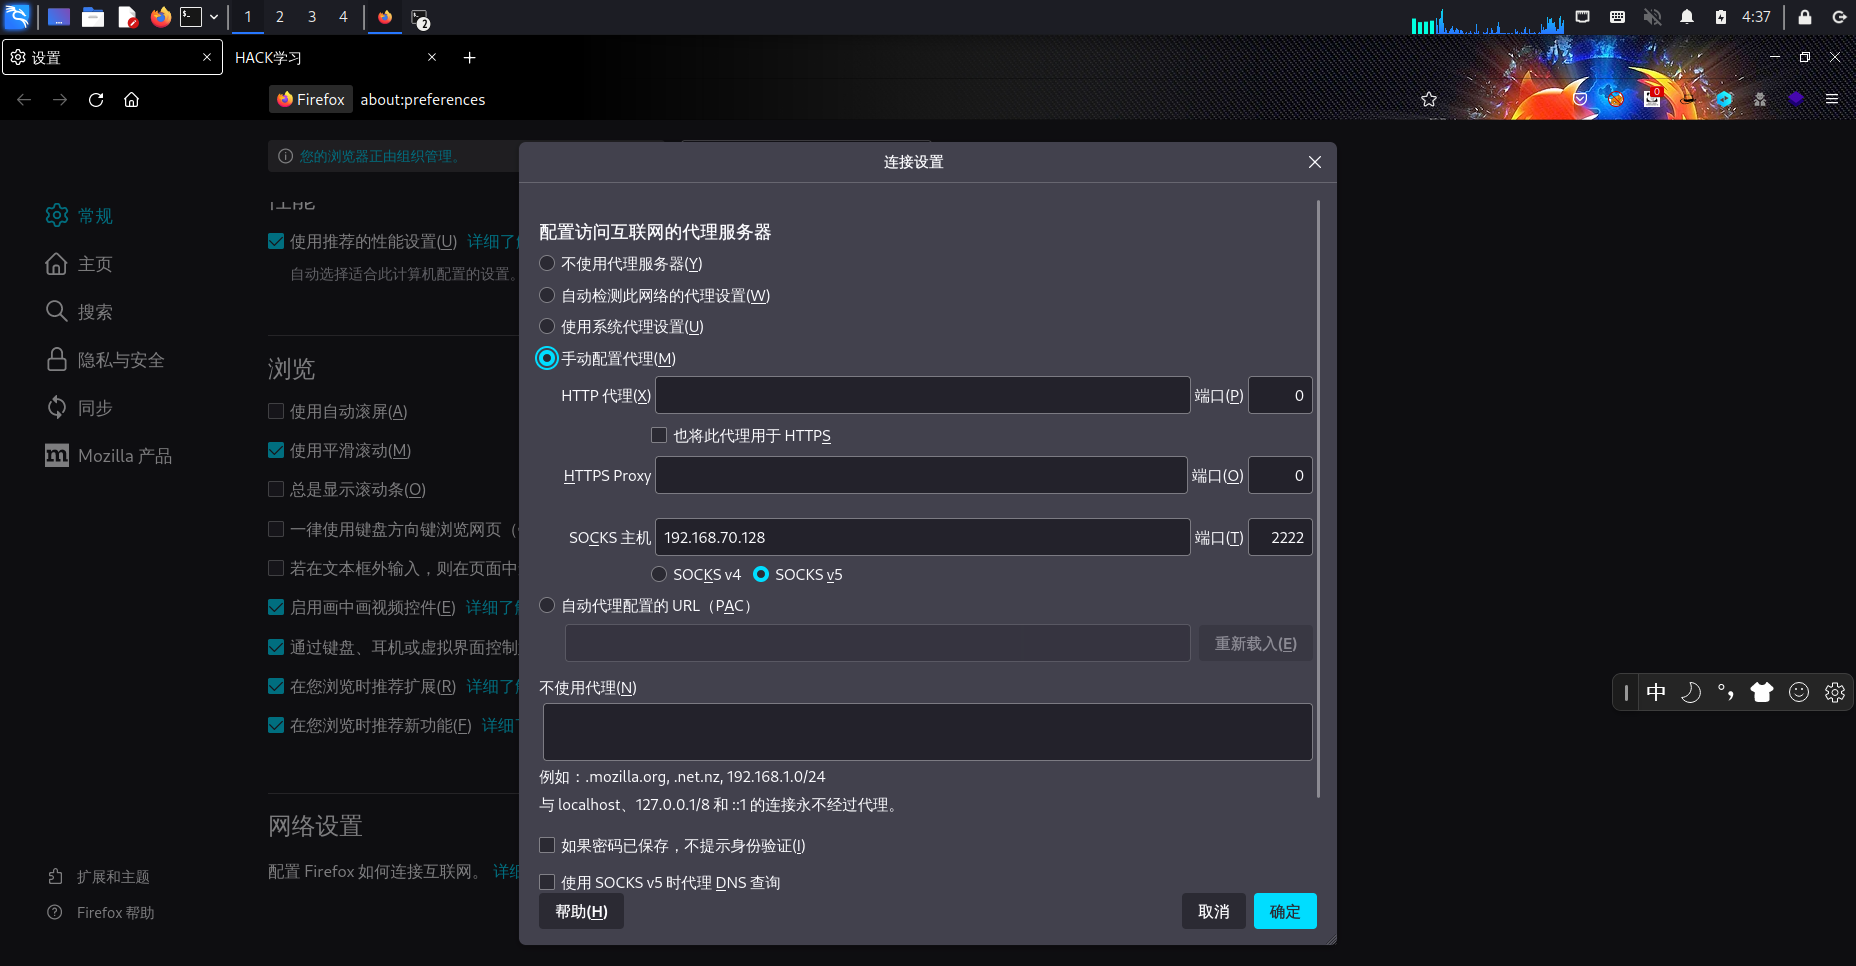Reload the current page
The width and height of the screenshot is (1856, 966).
click(x=96, y=99)
